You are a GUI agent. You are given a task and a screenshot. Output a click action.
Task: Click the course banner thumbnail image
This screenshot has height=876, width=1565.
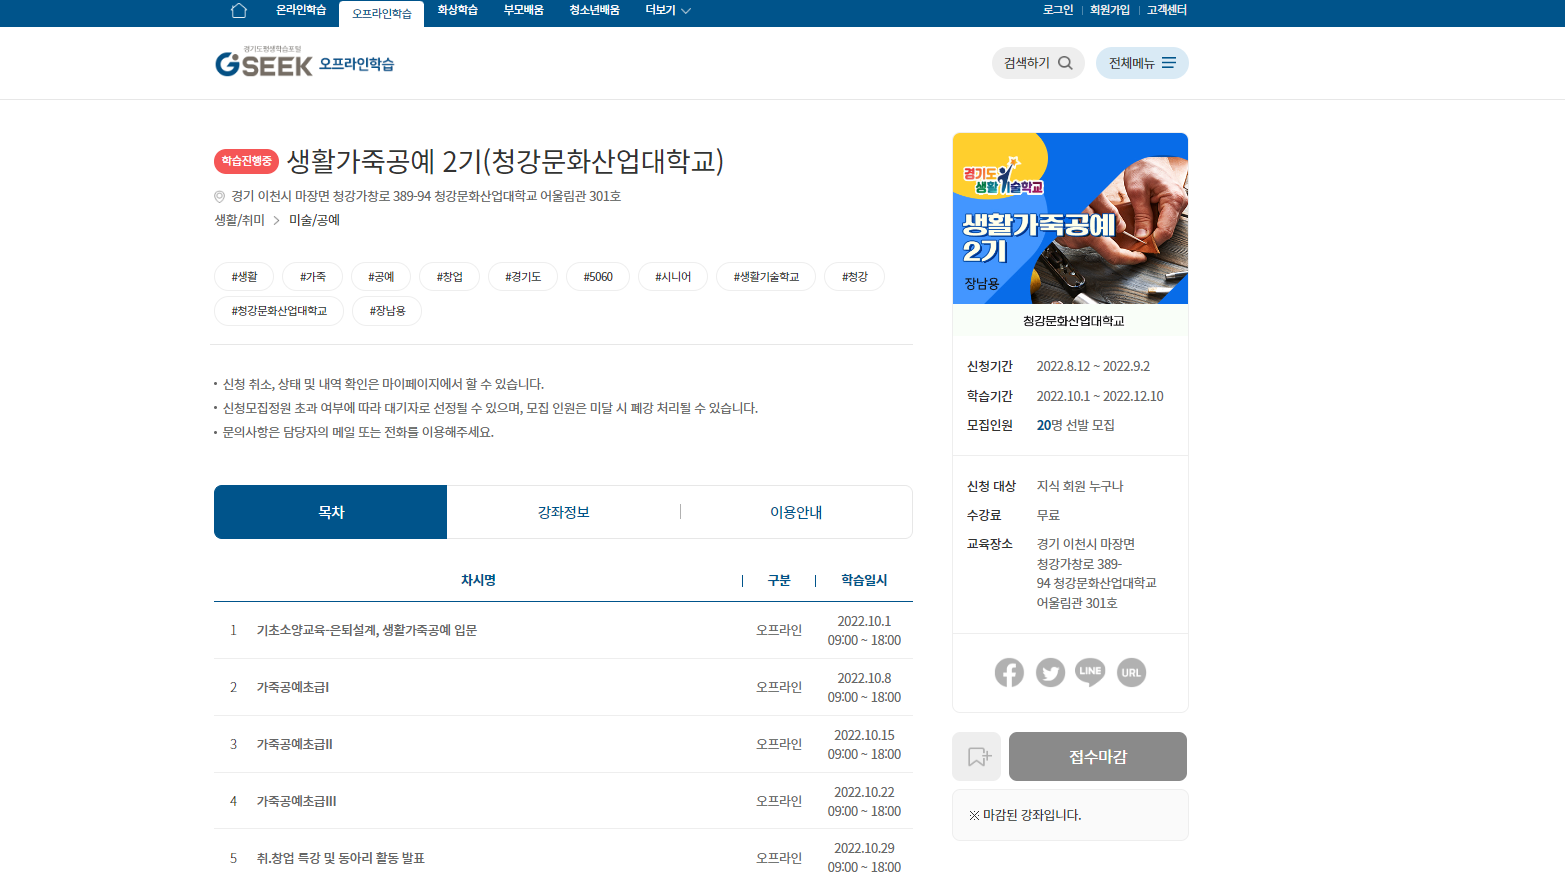1070,218
